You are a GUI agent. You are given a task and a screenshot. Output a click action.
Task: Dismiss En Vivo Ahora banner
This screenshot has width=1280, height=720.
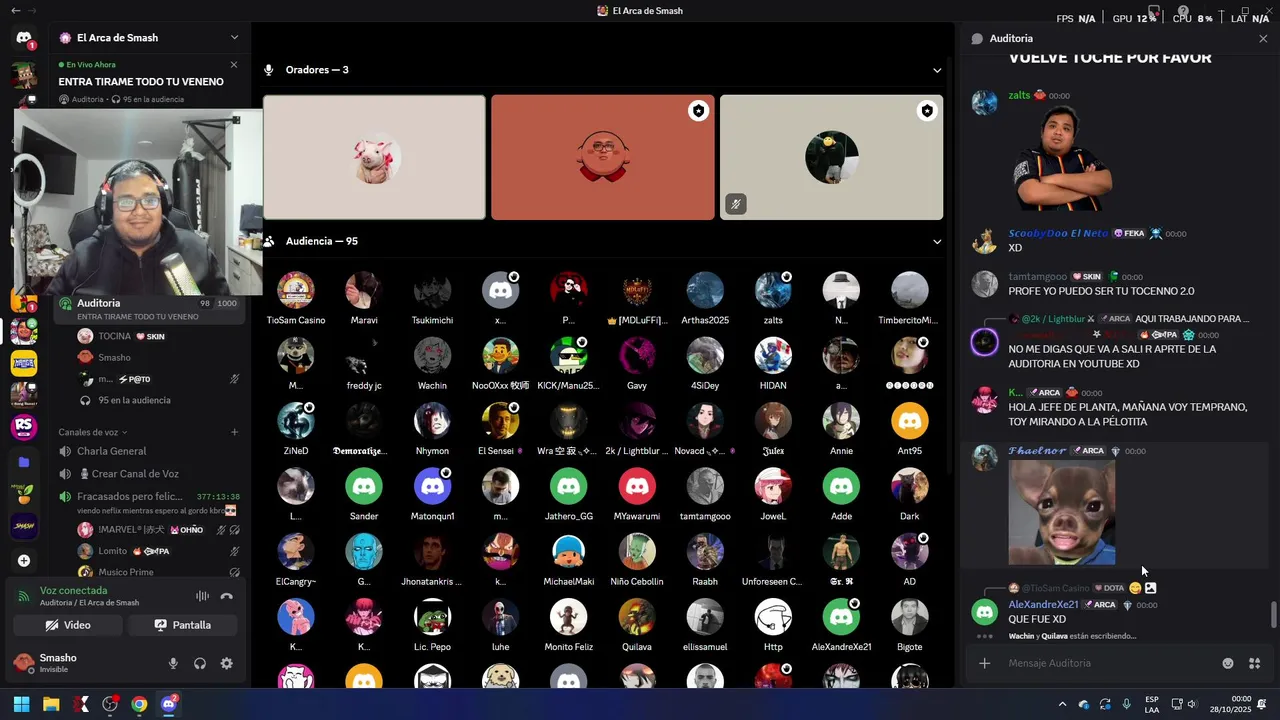[x=234, y=65]
